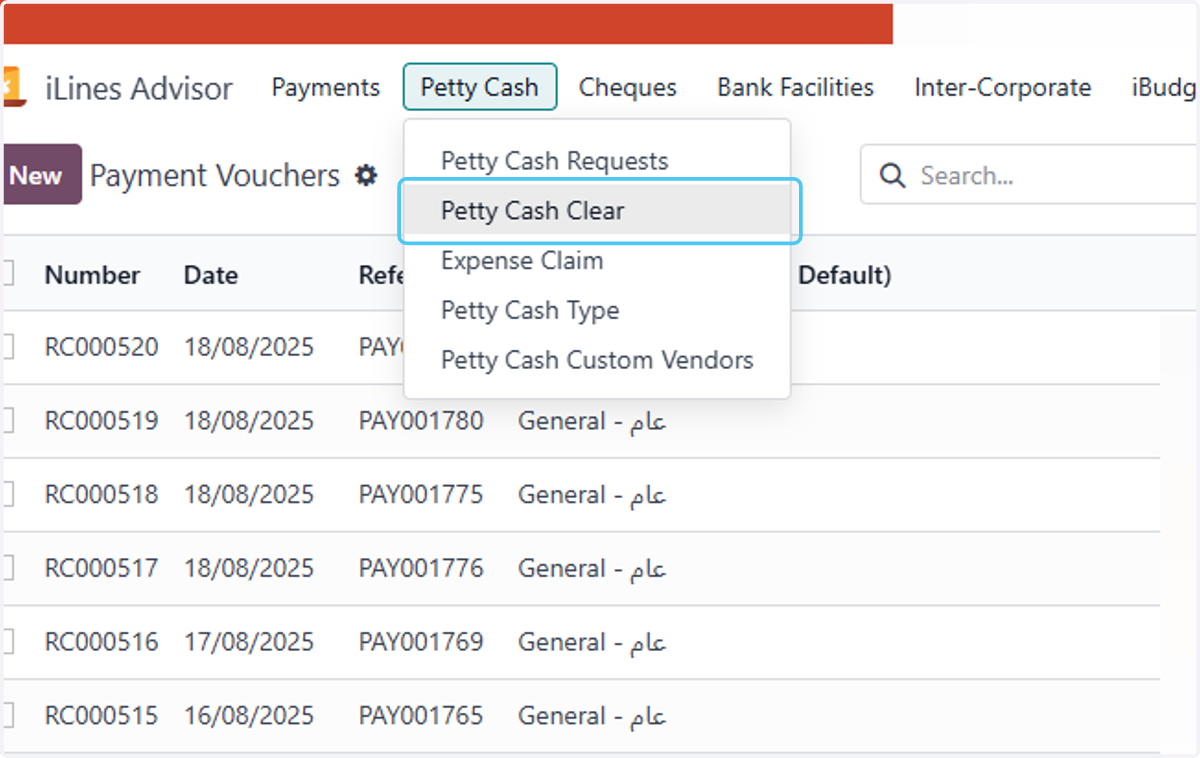Screen dimensions: 1200x758
Task: Click reference PAY001776
Action: click(x=421, y=569)
